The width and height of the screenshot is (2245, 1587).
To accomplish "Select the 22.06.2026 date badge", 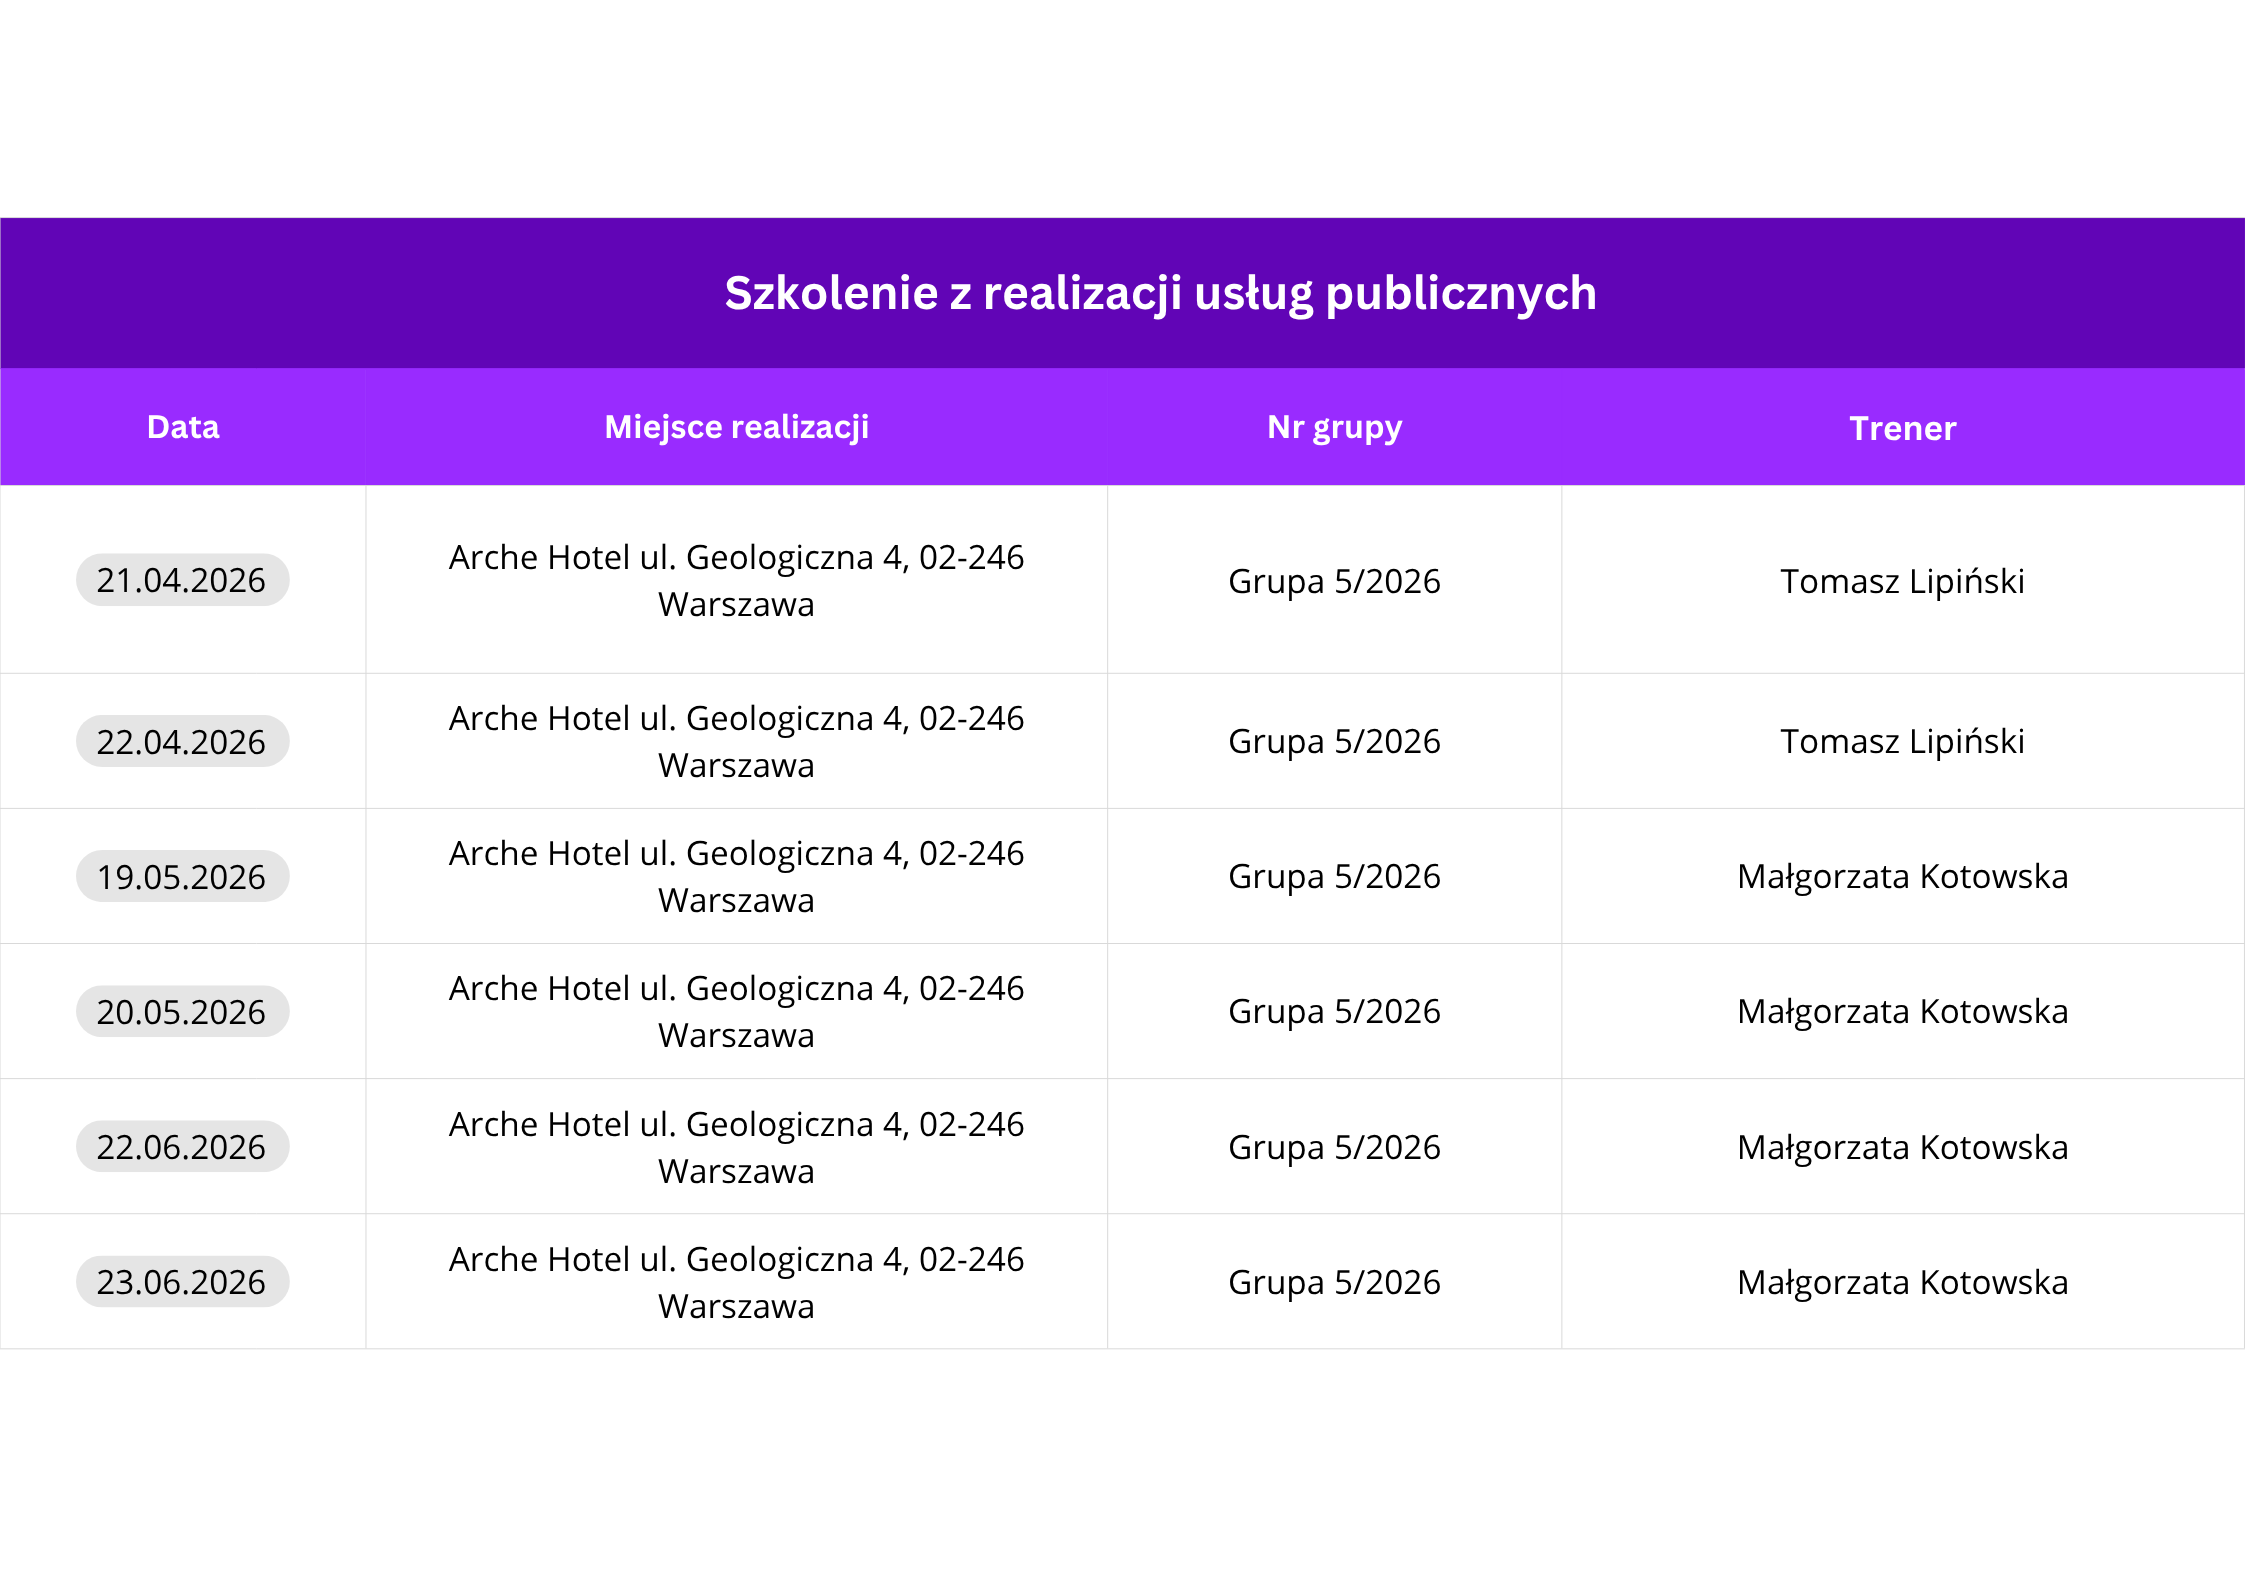I will coord(182,1147).
